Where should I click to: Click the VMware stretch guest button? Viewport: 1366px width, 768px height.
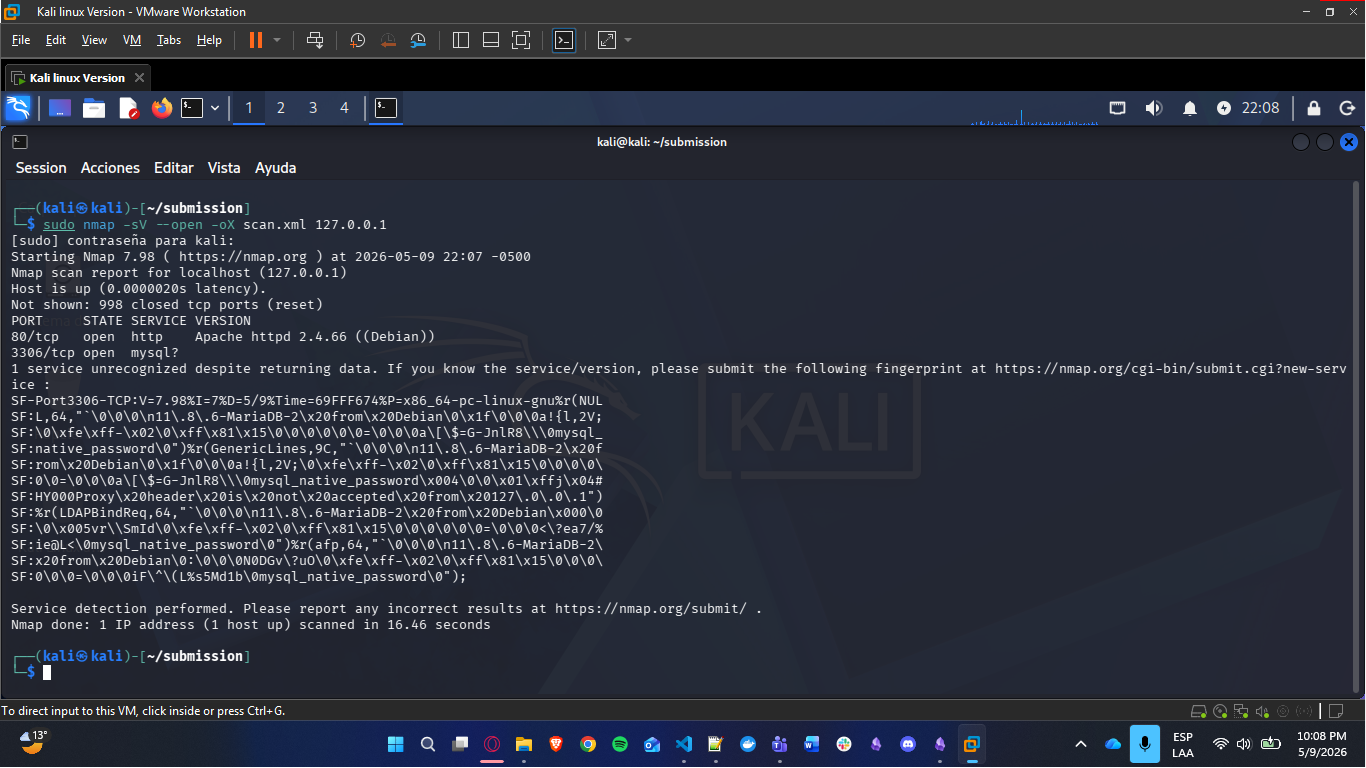[x=607, y=40]
